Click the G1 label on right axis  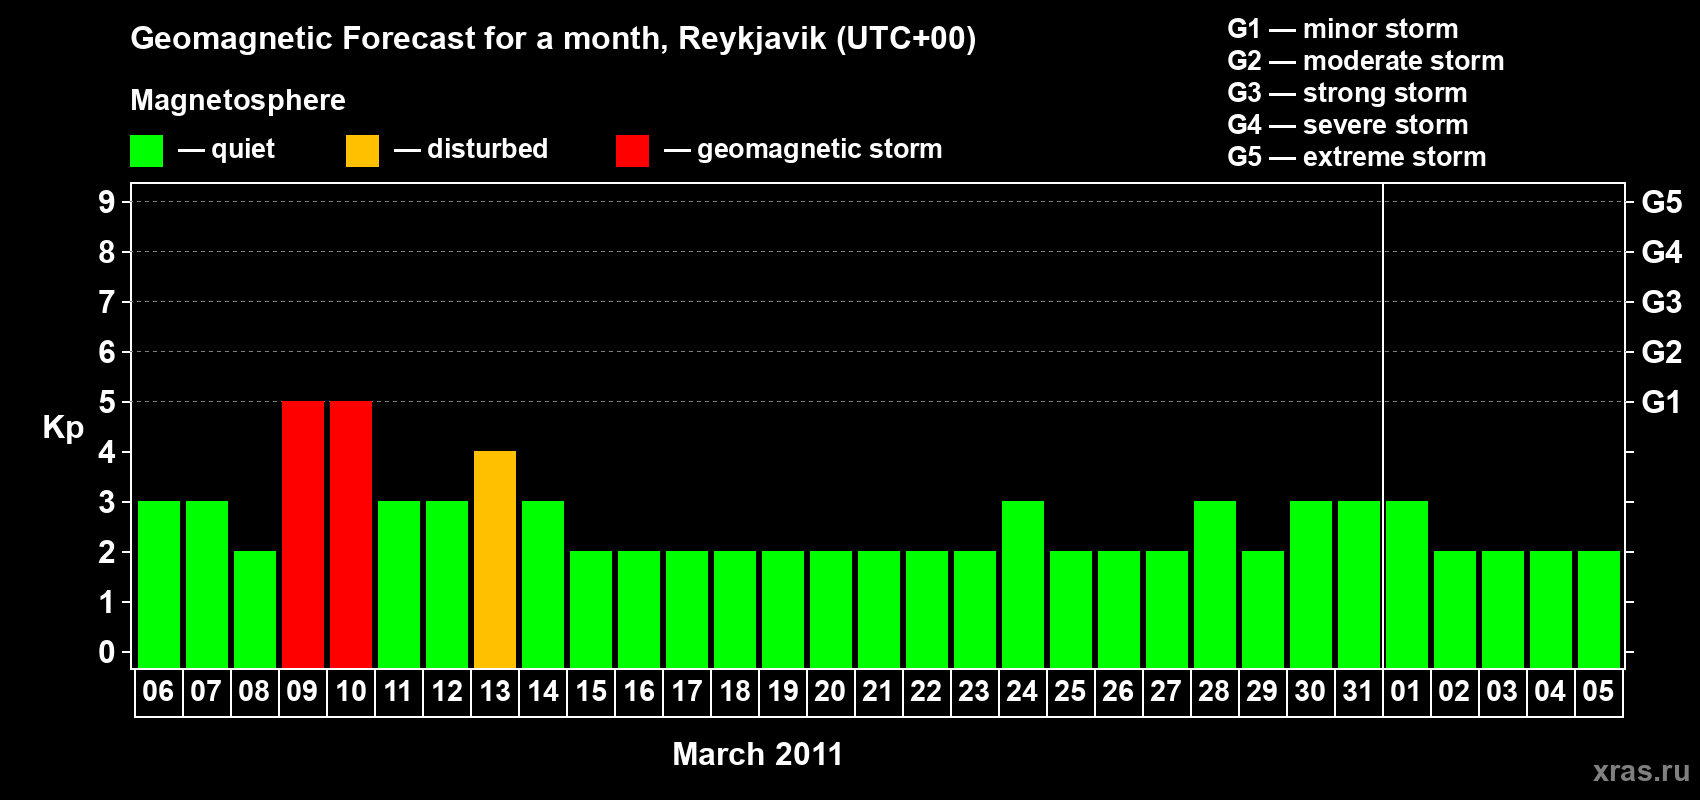click(1662, 402)
